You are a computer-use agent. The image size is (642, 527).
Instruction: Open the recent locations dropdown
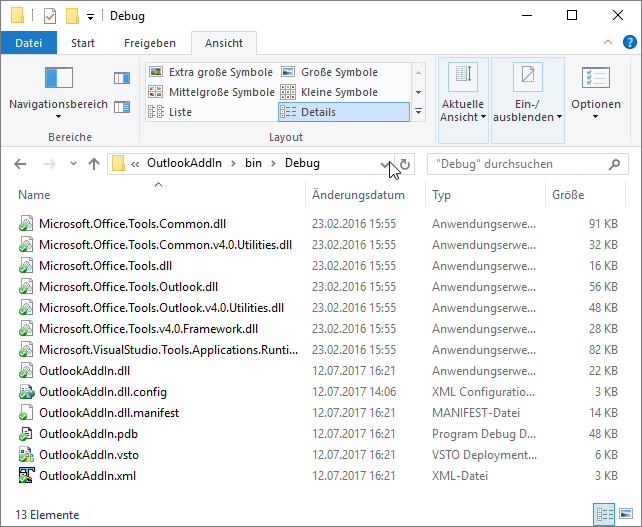point(73,164)
